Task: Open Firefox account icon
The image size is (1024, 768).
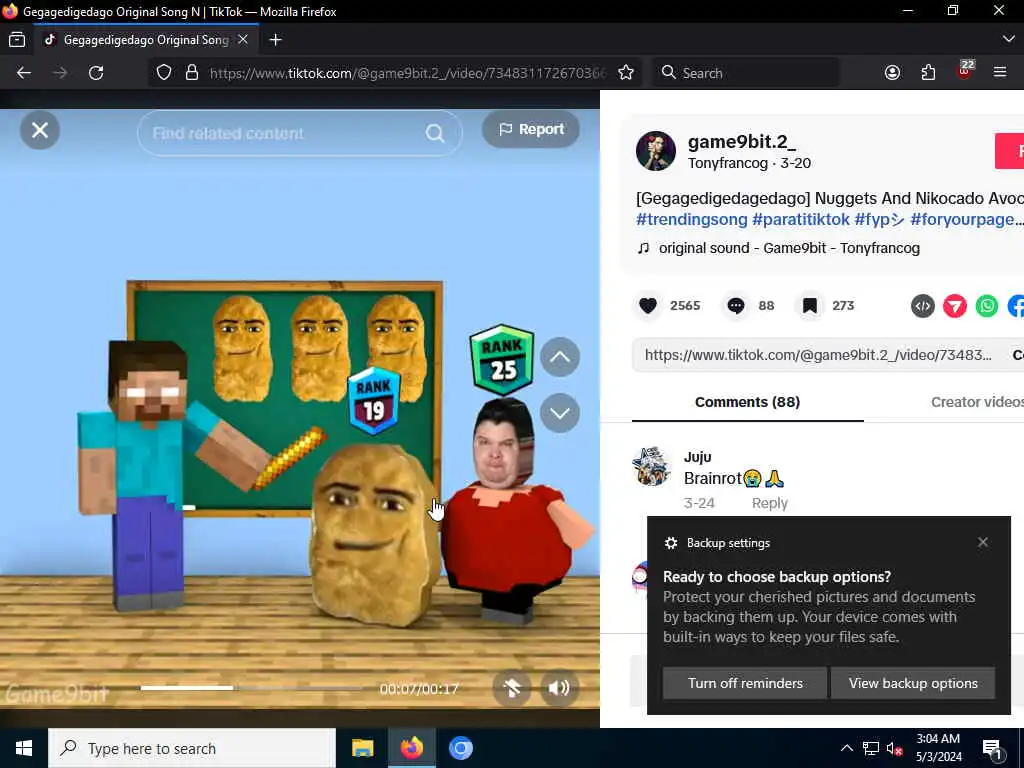Action: (x=892, y=72)
